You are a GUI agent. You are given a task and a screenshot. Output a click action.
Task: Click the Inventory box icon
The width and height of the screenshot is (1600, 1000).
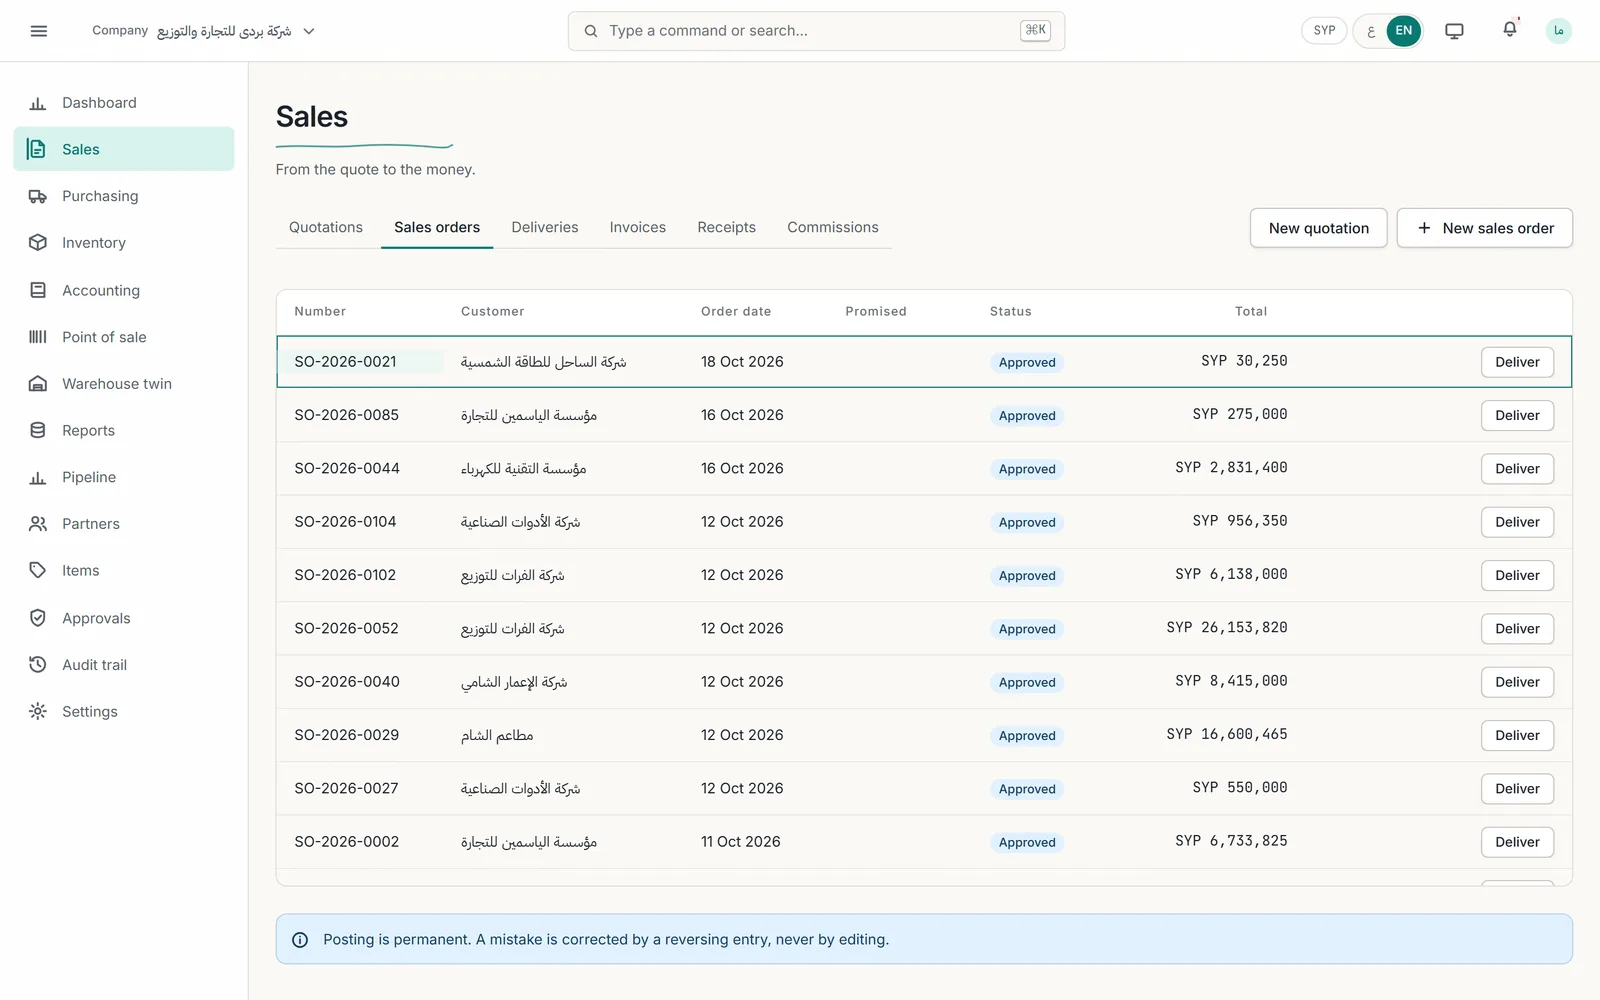pos(38,243)
